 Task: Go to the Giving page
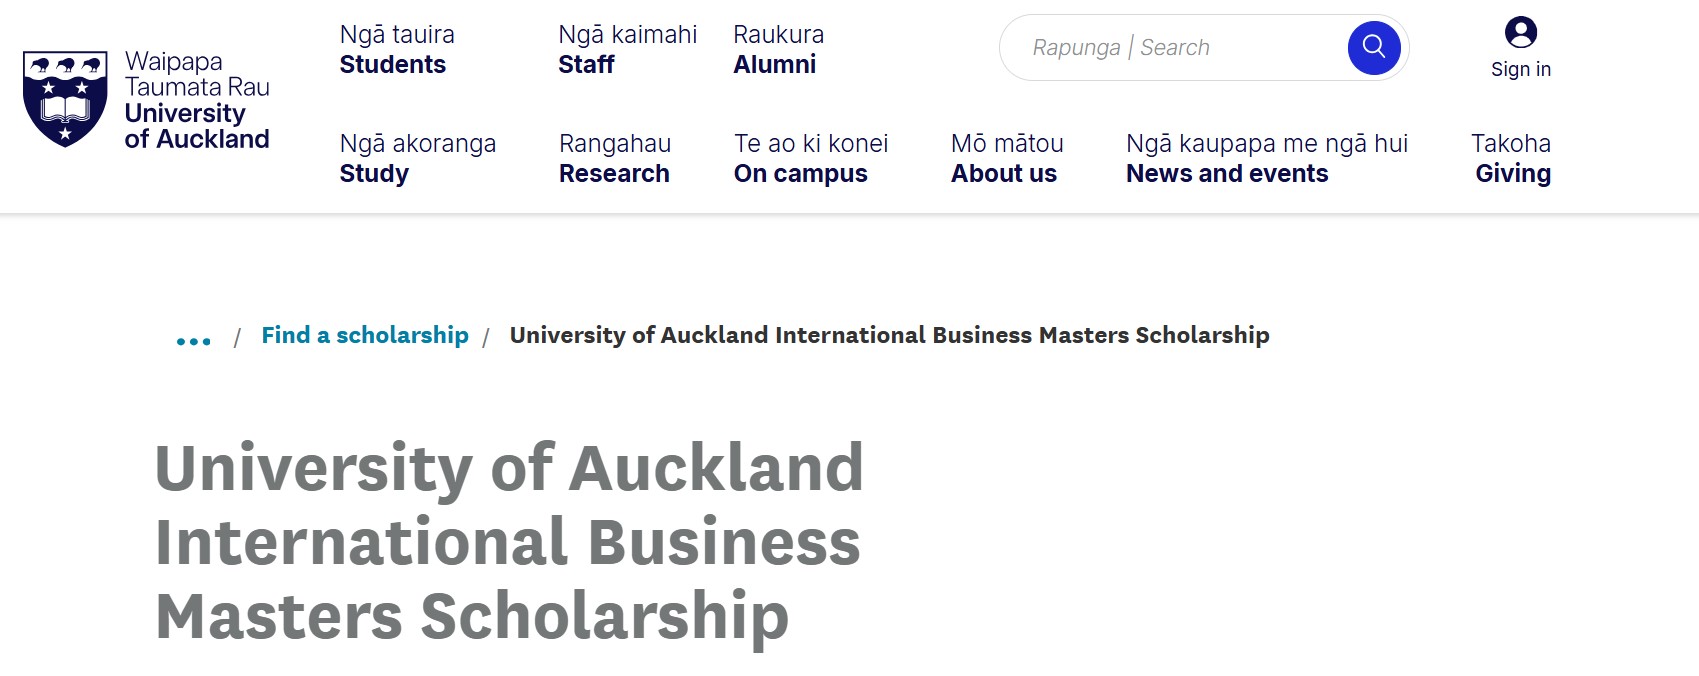click(x=1512, y=173)
